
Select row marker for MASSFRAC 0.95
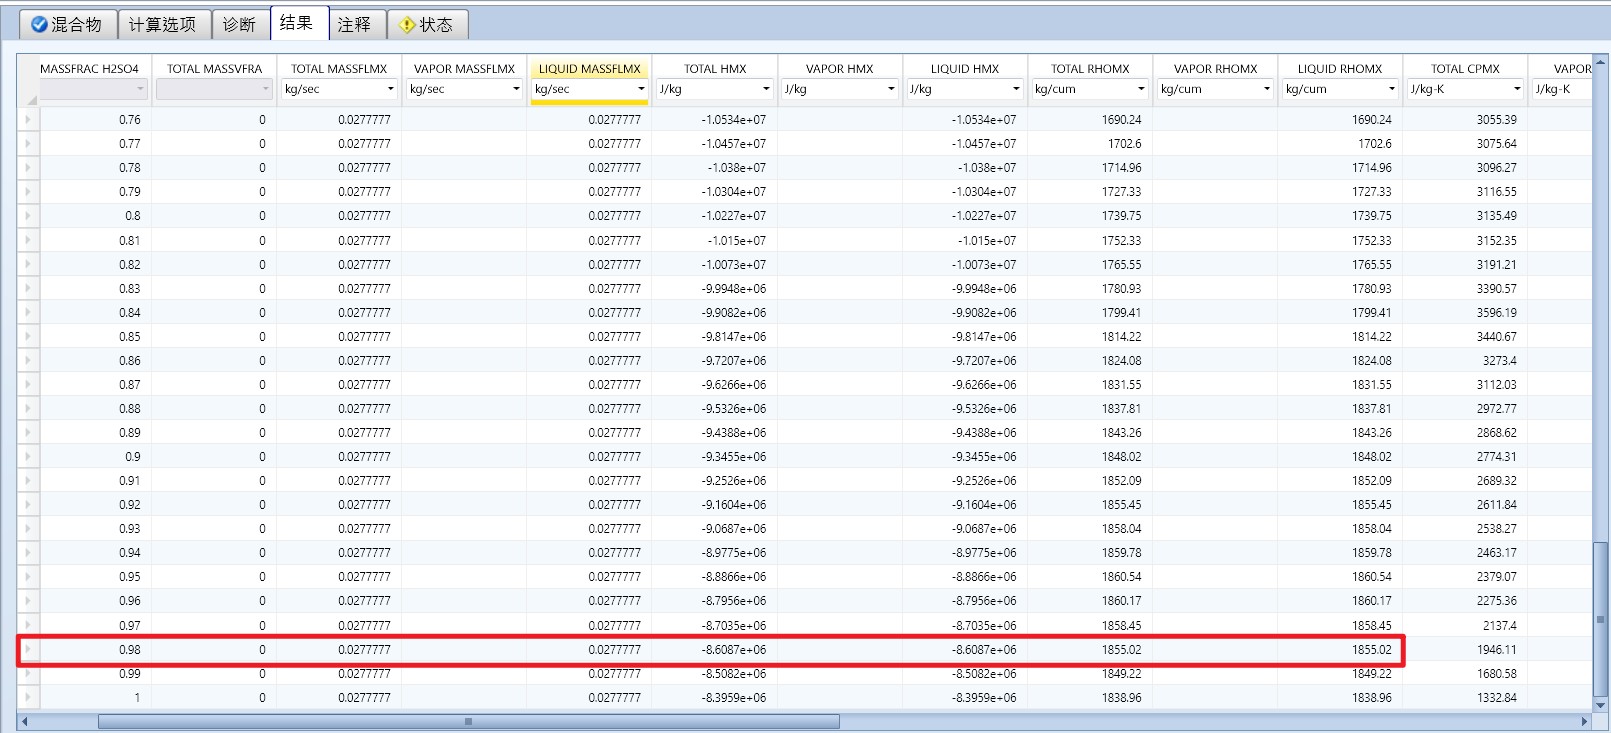point(28,576)
